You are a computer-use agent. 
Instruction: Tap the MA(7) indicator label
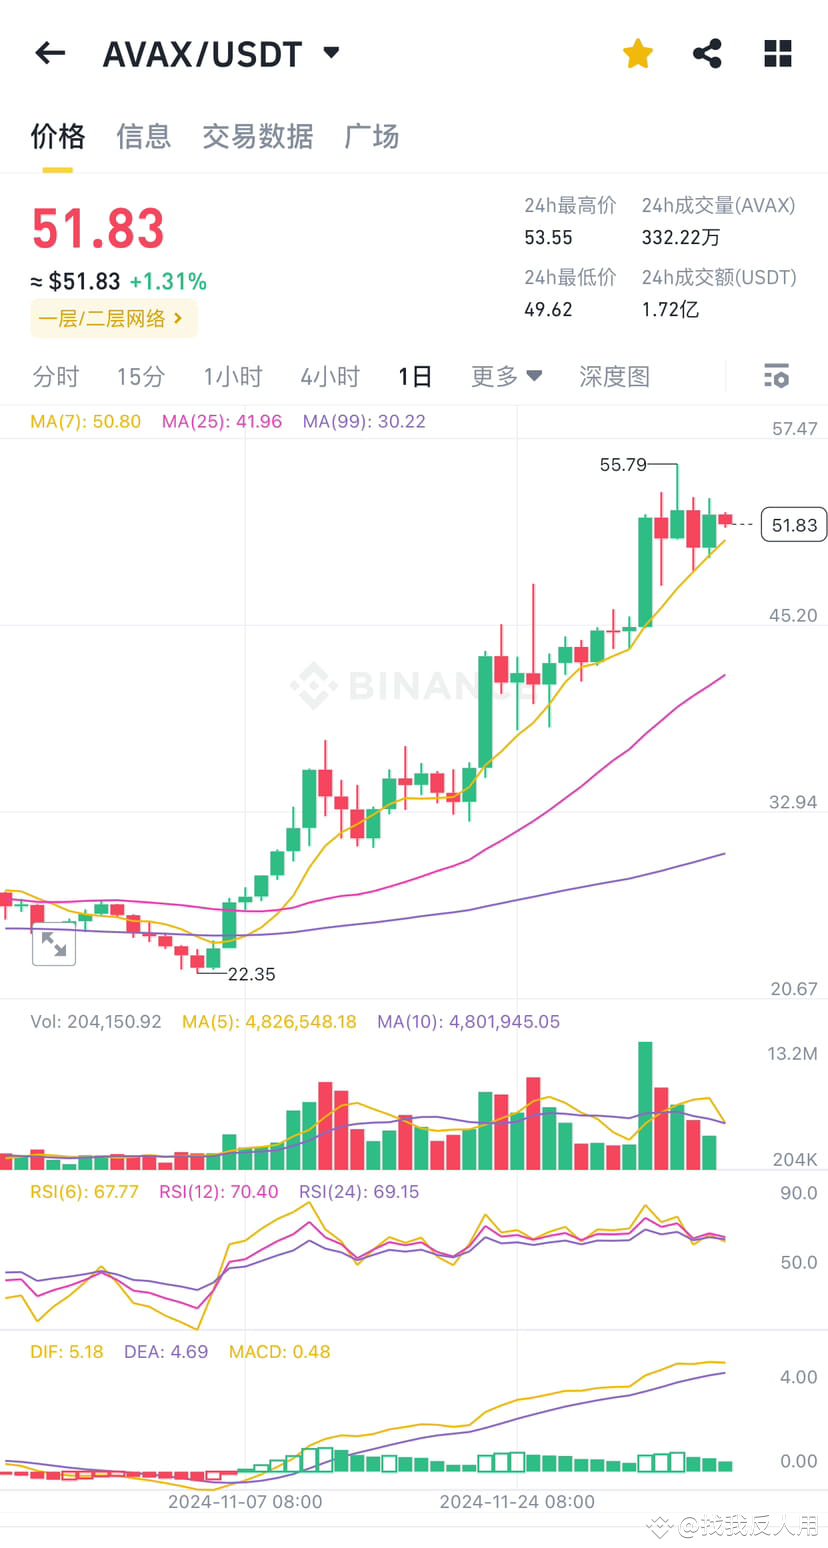point(85,421)
